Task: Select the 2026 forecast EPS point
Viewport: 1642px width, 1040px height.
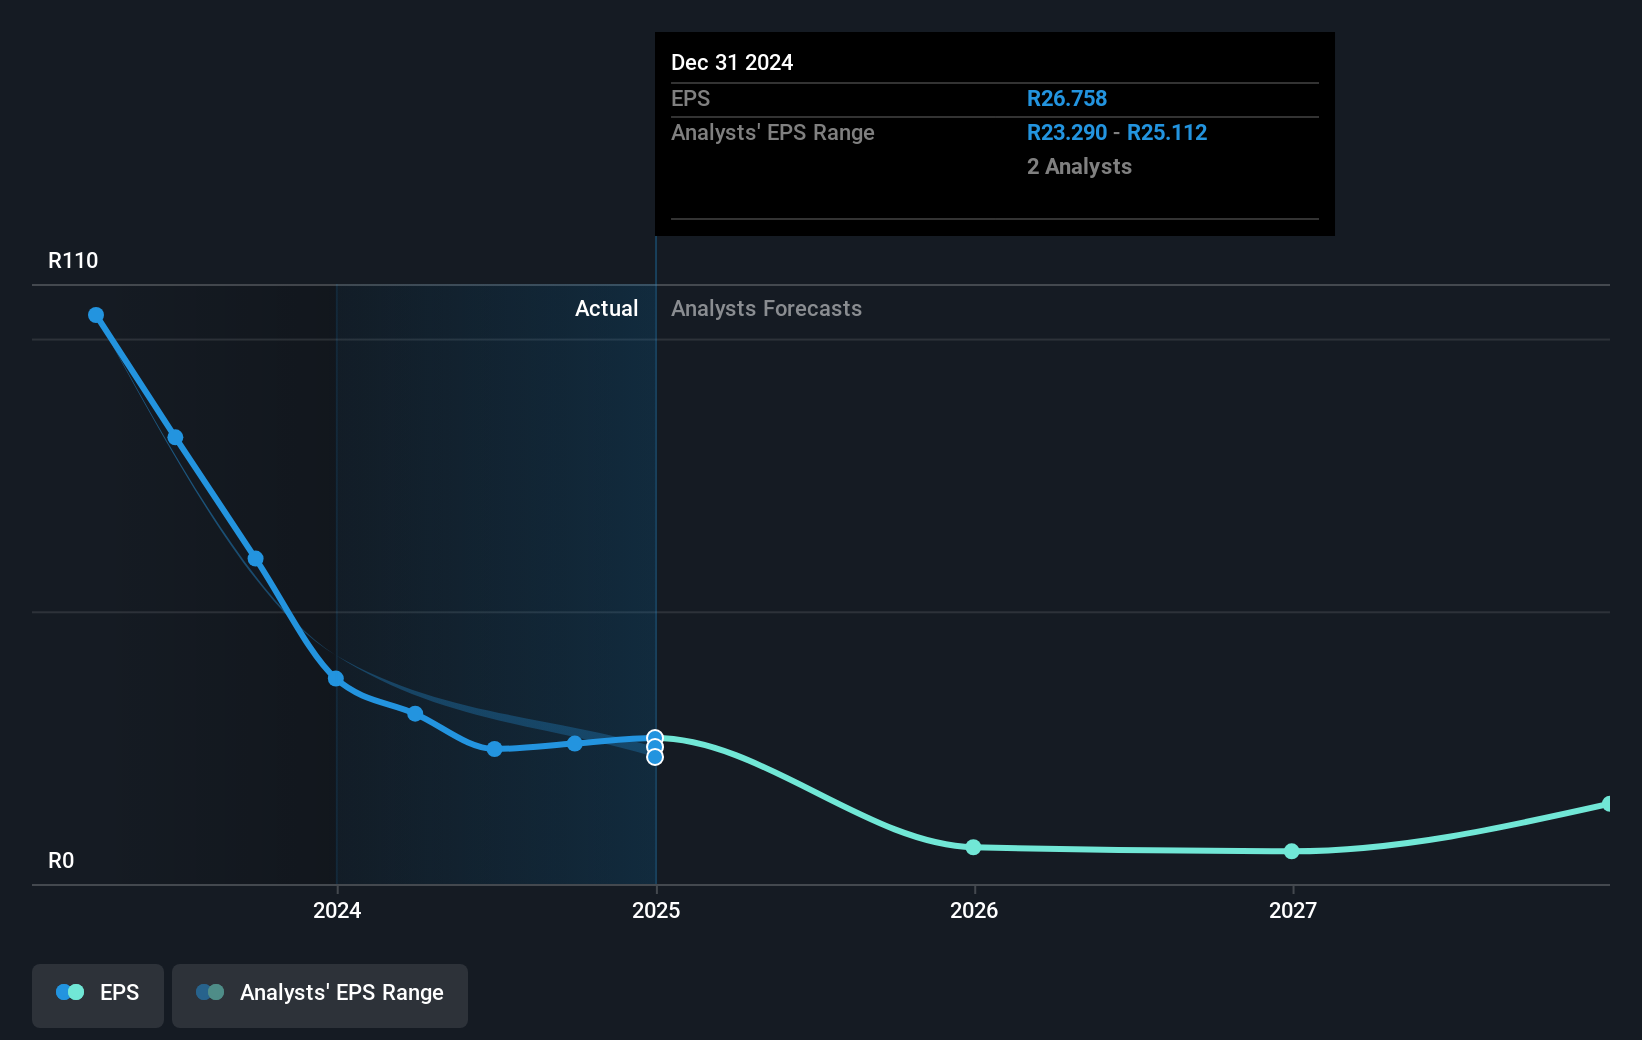Action: 973,847
